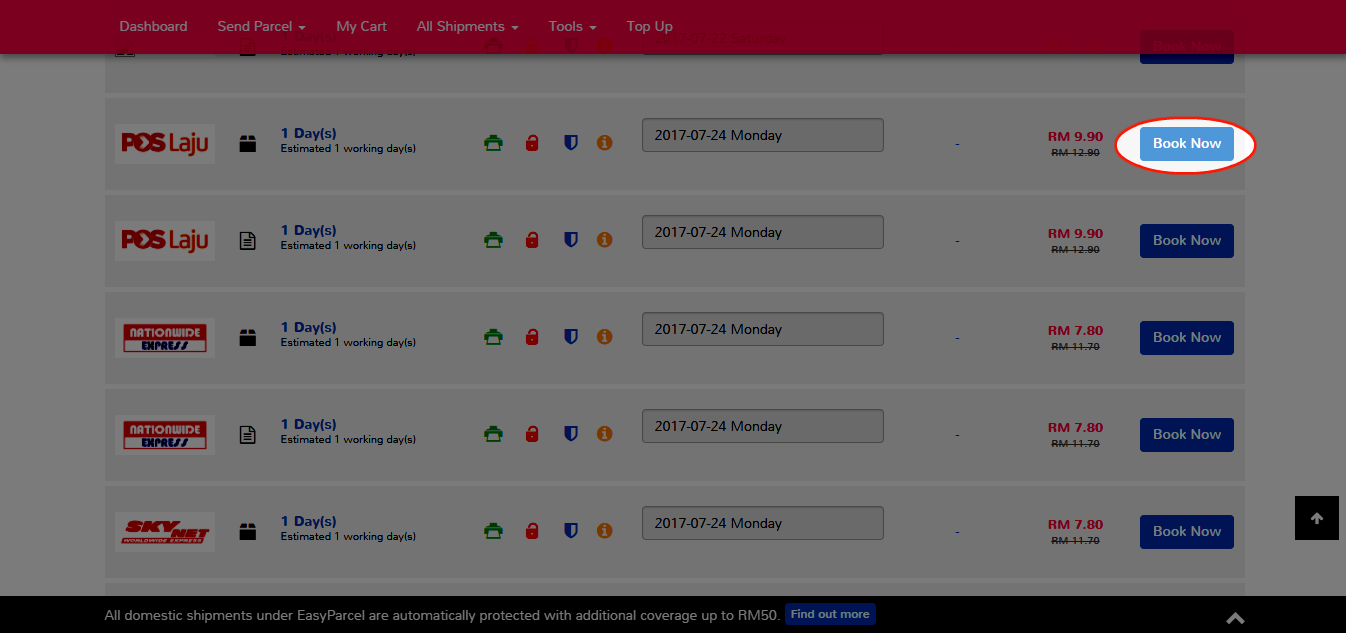This screenshot has height=633, width=1346.
Task: Click the info icon in Nationwide Express parcel row
Action: (604, 337)
